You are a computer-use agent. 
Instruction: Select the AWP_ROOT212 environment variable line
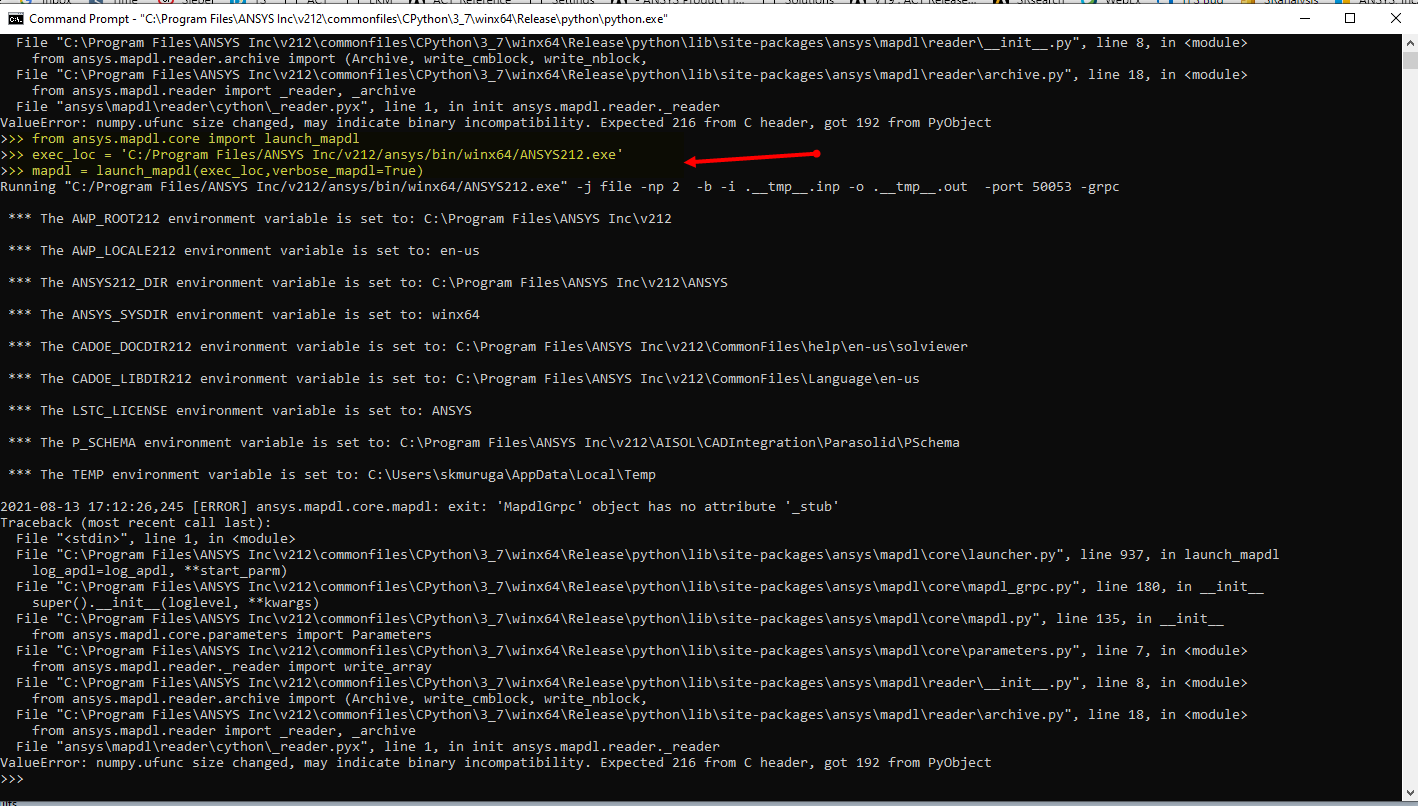340,219
